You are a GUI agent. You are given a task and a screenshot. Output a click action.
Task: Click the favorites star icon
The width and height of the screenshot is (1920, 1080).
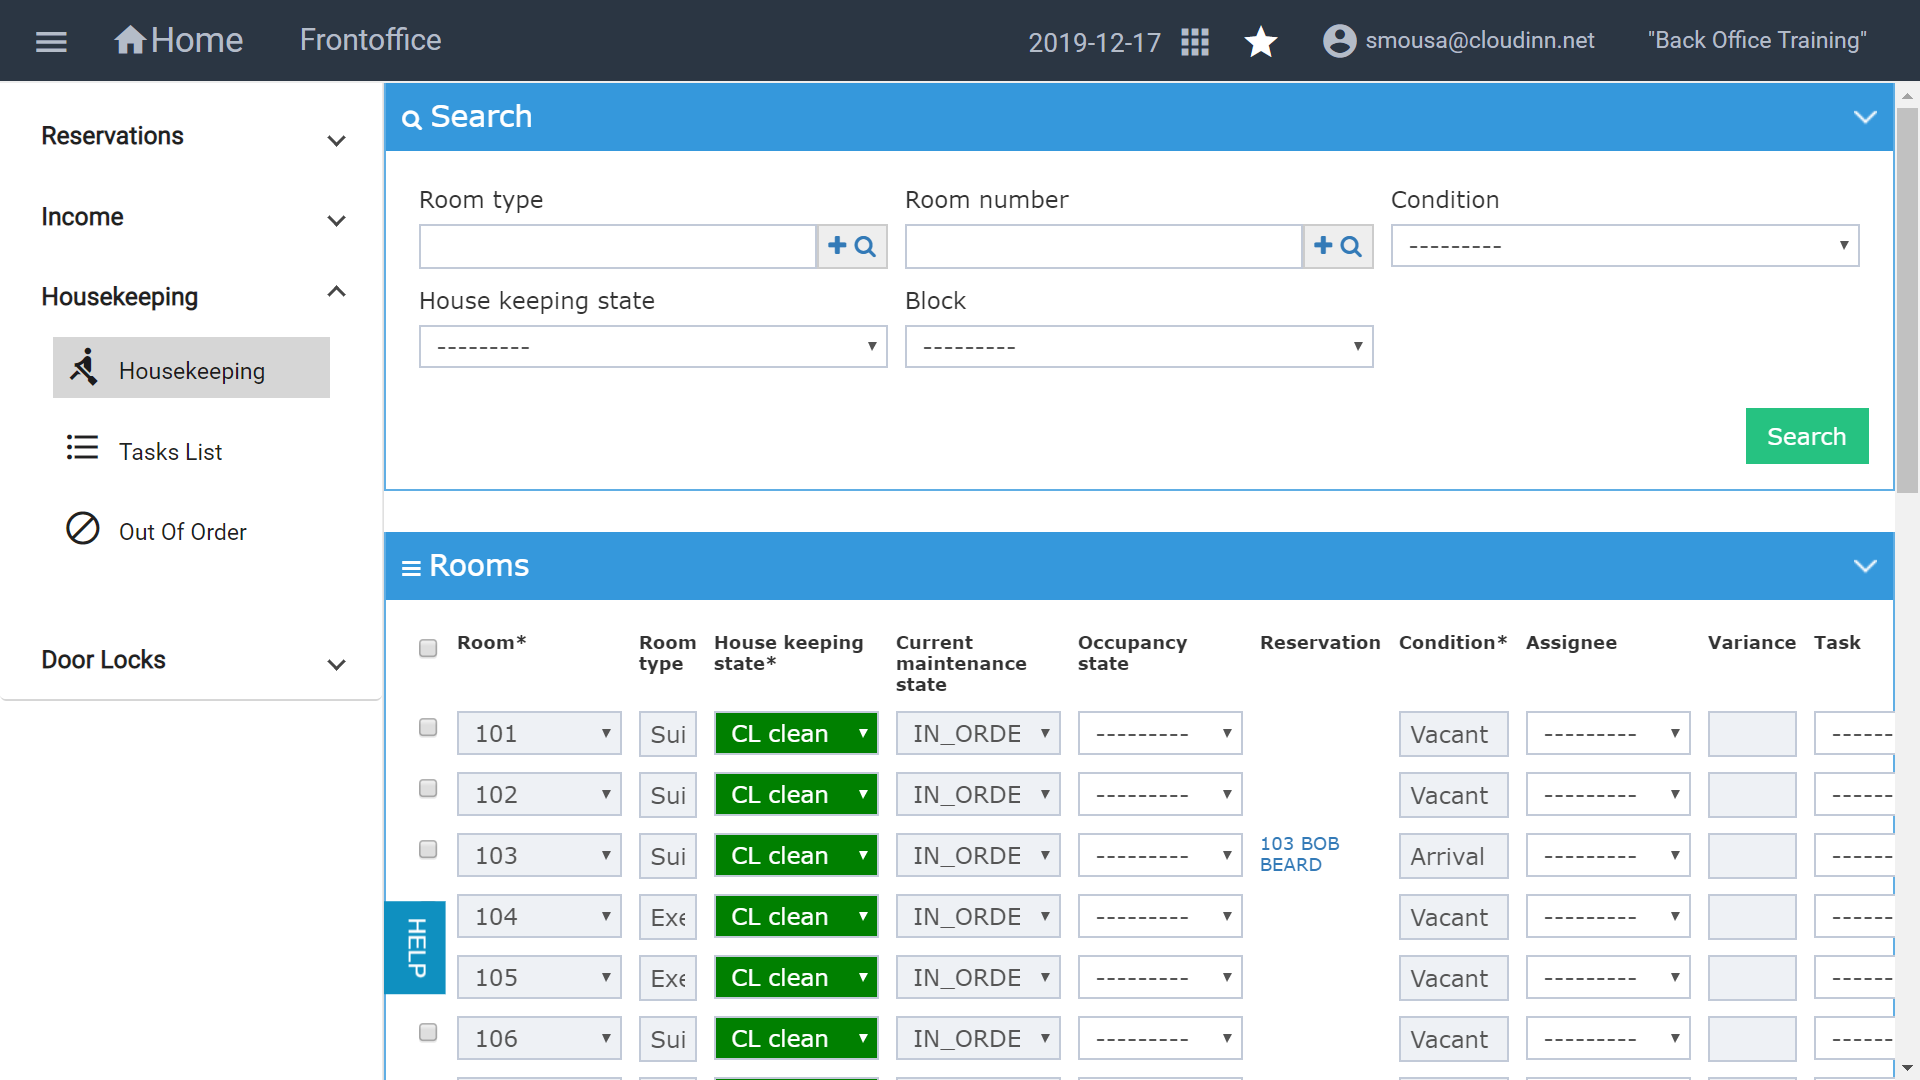(x=1261, y=42)
